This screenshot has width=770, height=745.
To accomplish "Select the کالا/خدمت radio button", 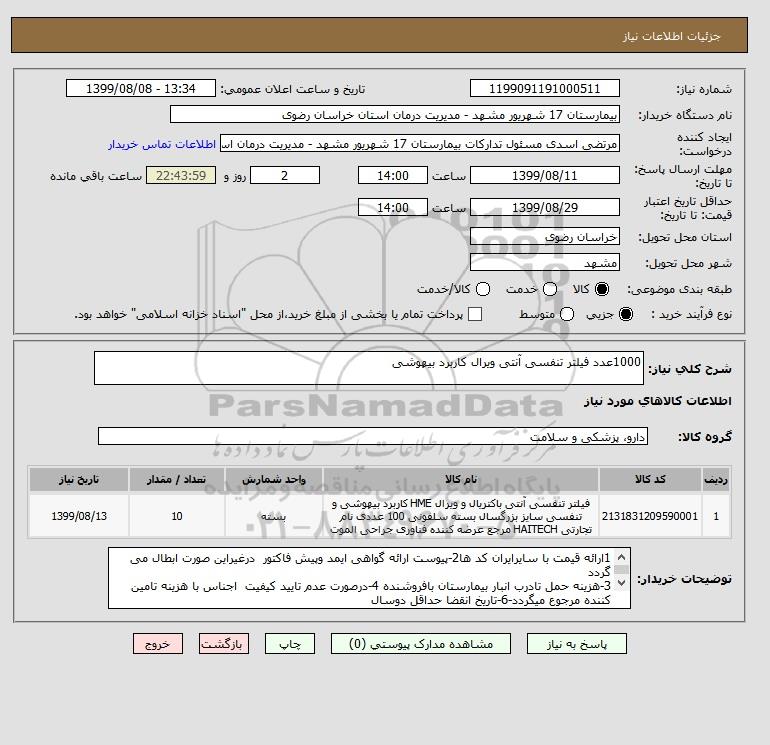I will coord(483,289).
